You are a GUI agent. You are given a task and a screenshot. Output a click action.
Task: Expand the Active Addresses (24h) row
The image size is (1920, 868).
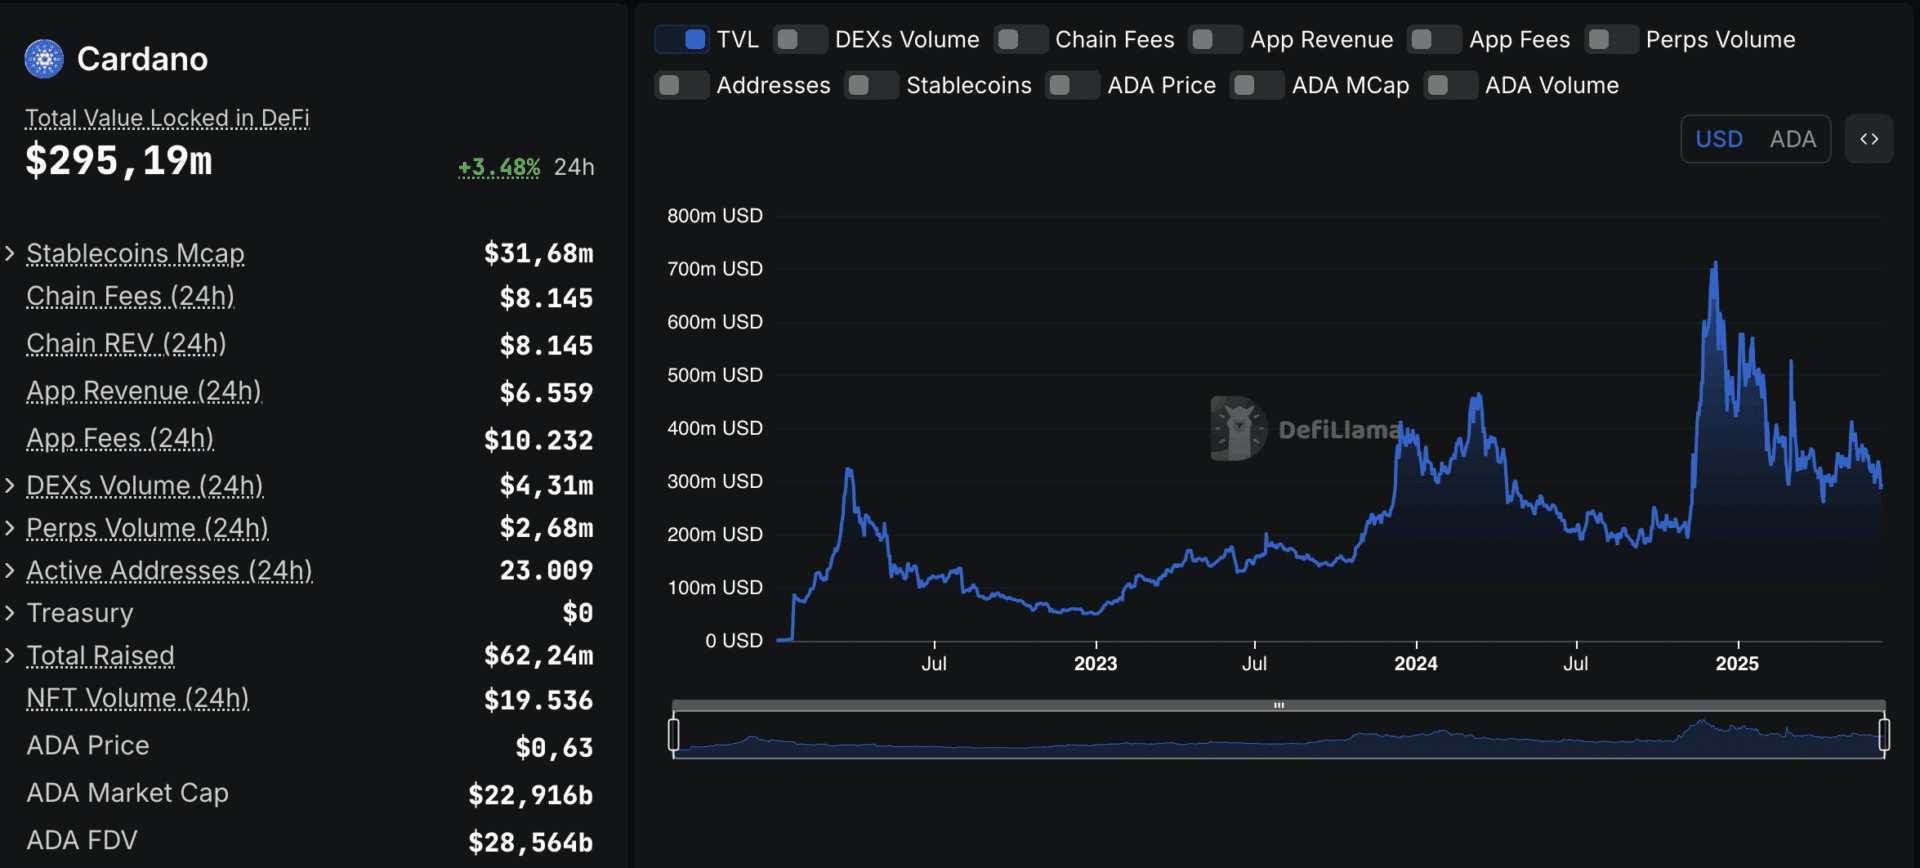click(10, 570)
